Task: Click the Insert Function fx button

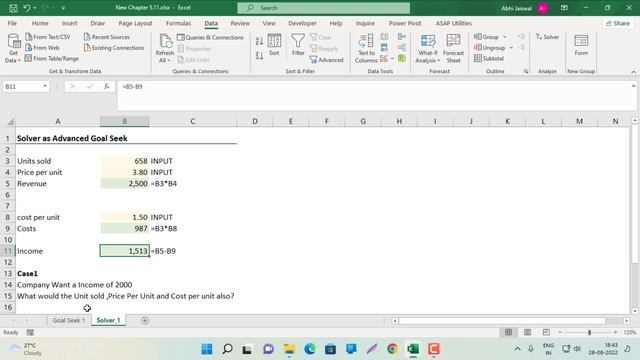Action: point(107,87)
